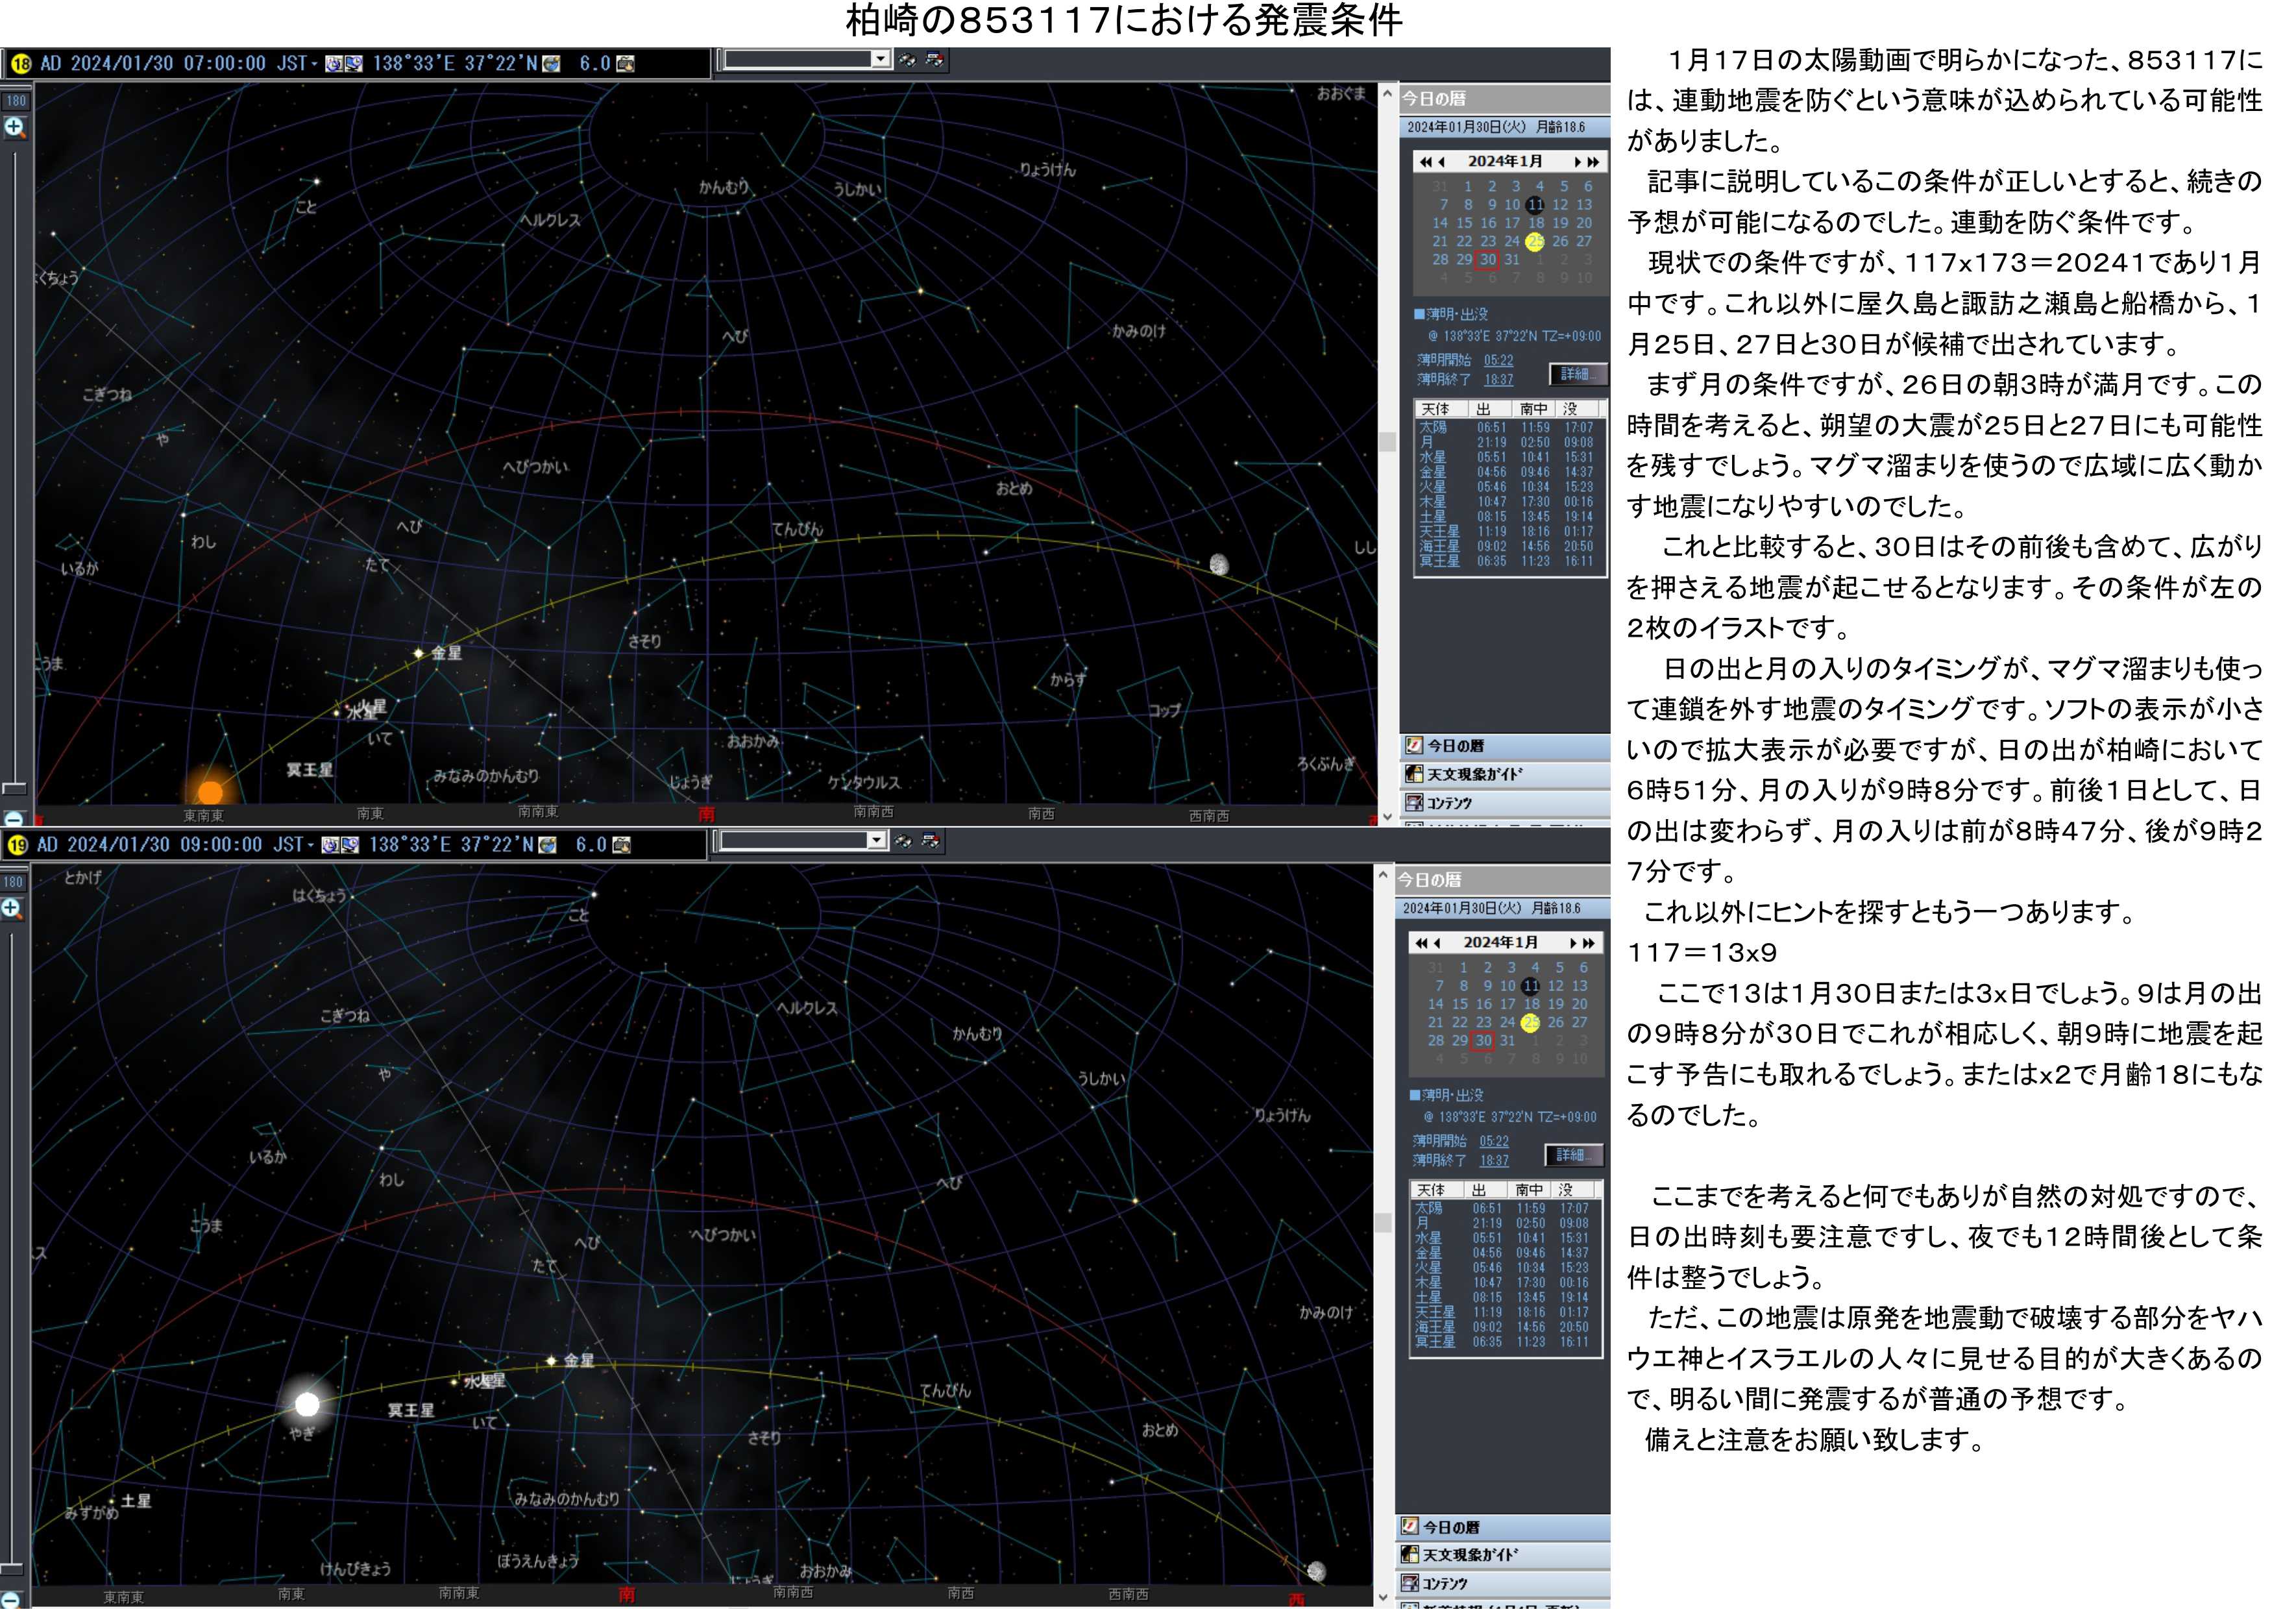Go to next month in the upper calendar
Screen dimensions: 2296x1609
pyautogui.click(x=1578, y=162)
